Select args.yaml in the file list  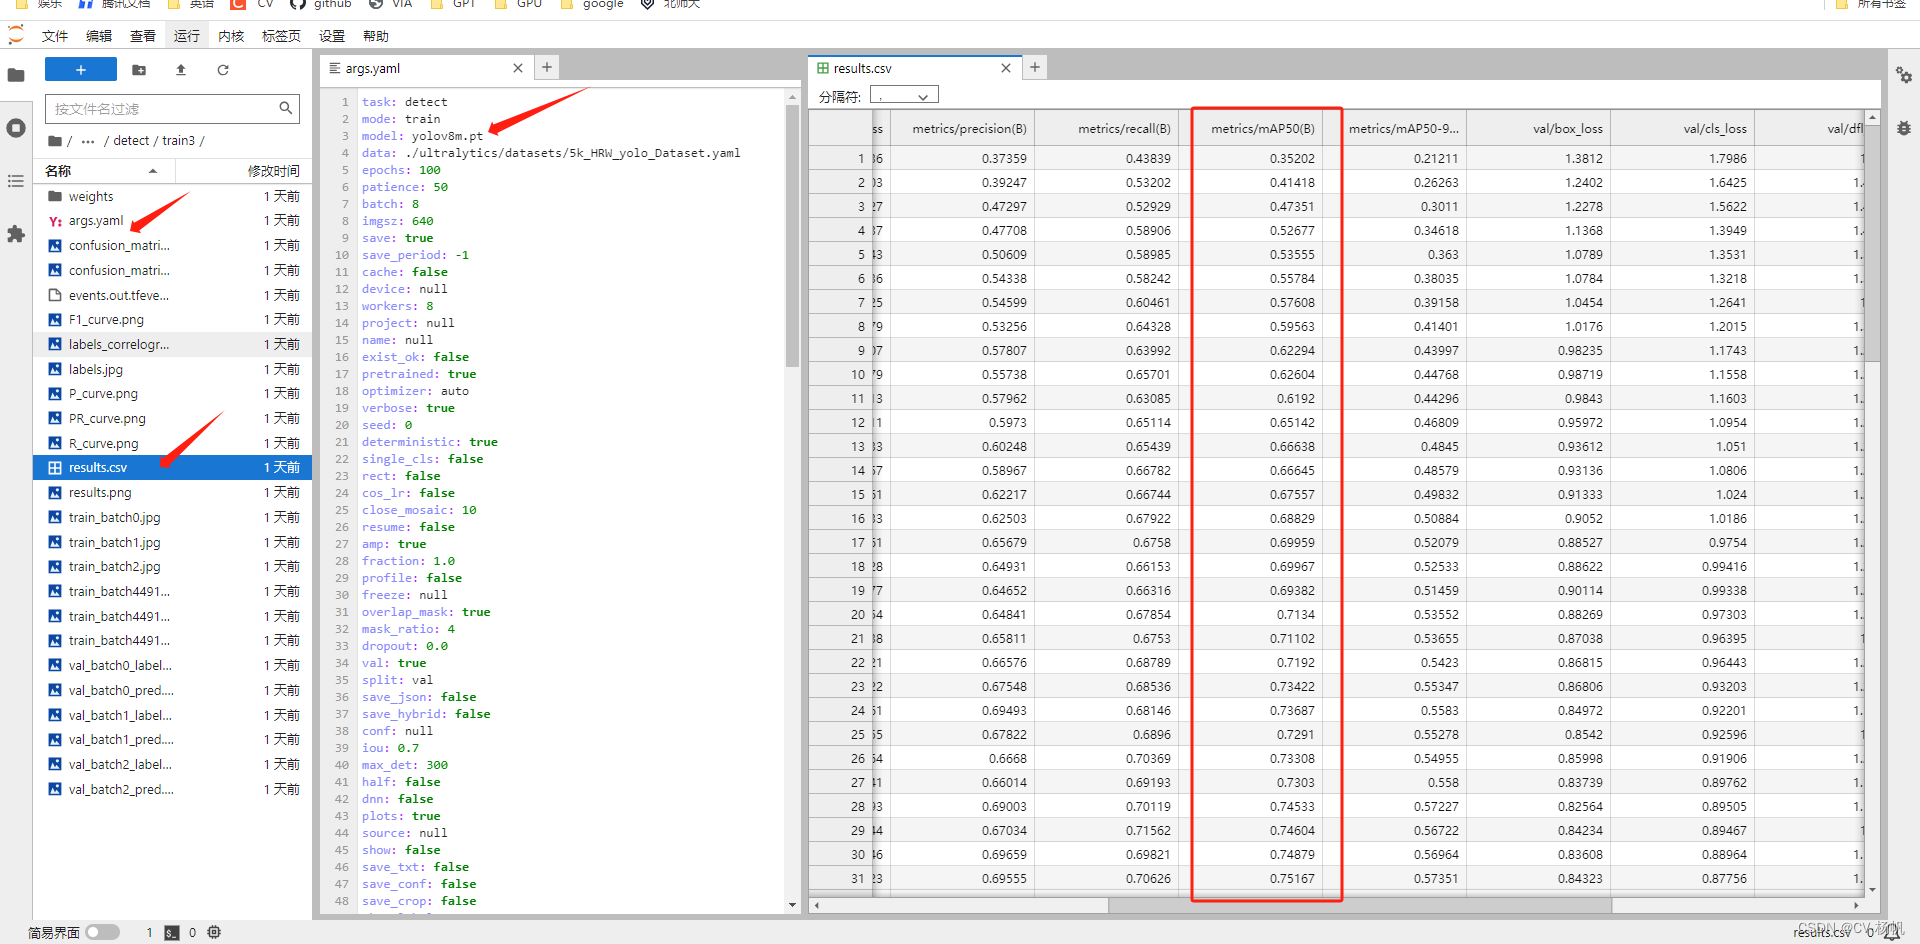click(x=173, y=221)
